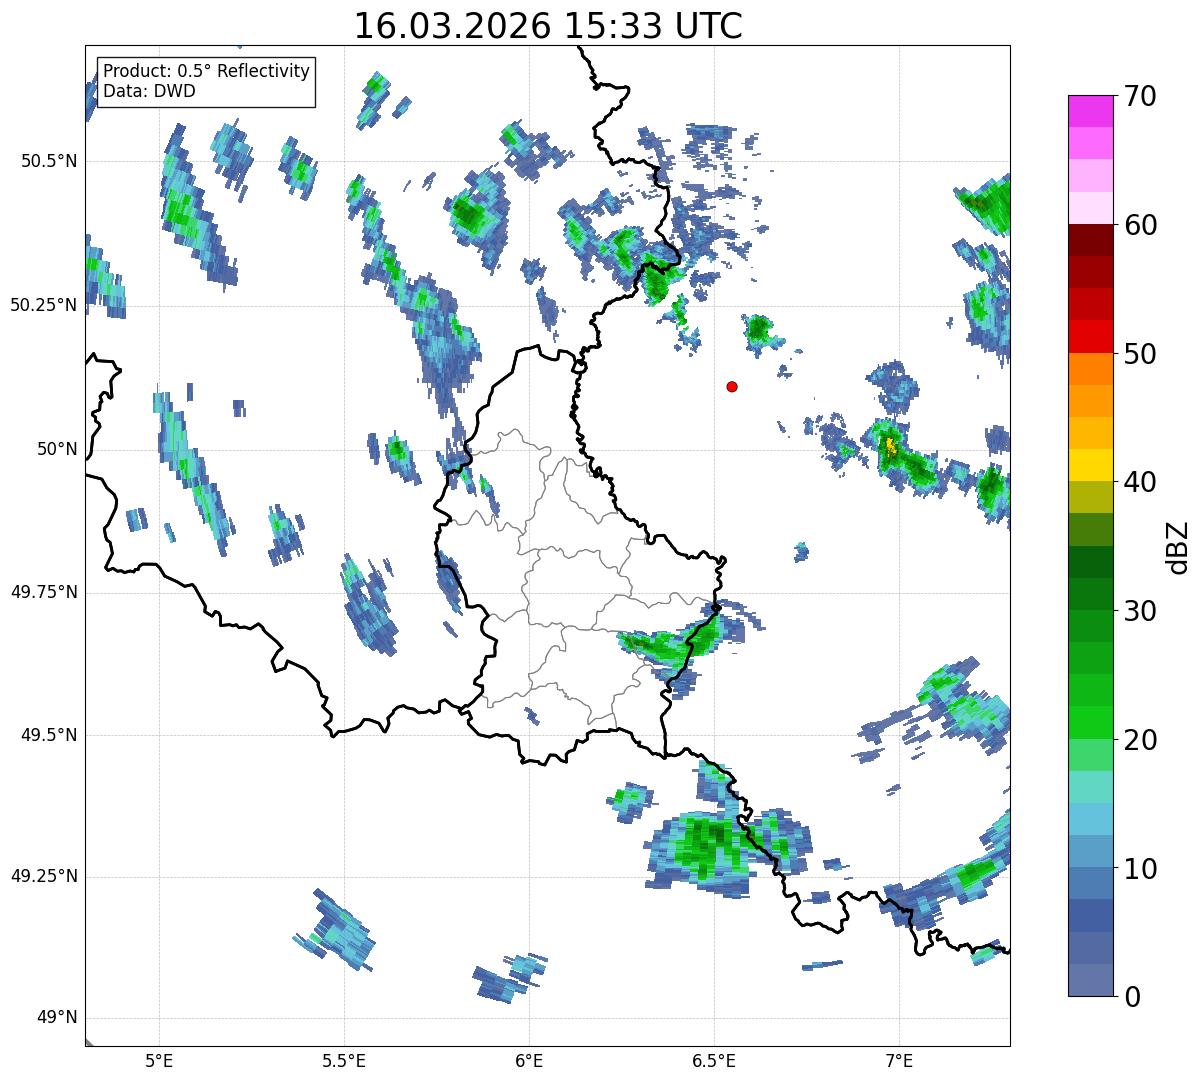Click the longitude label 7°E
Screen dimensions: 1202x1081
coord(899,1060)
